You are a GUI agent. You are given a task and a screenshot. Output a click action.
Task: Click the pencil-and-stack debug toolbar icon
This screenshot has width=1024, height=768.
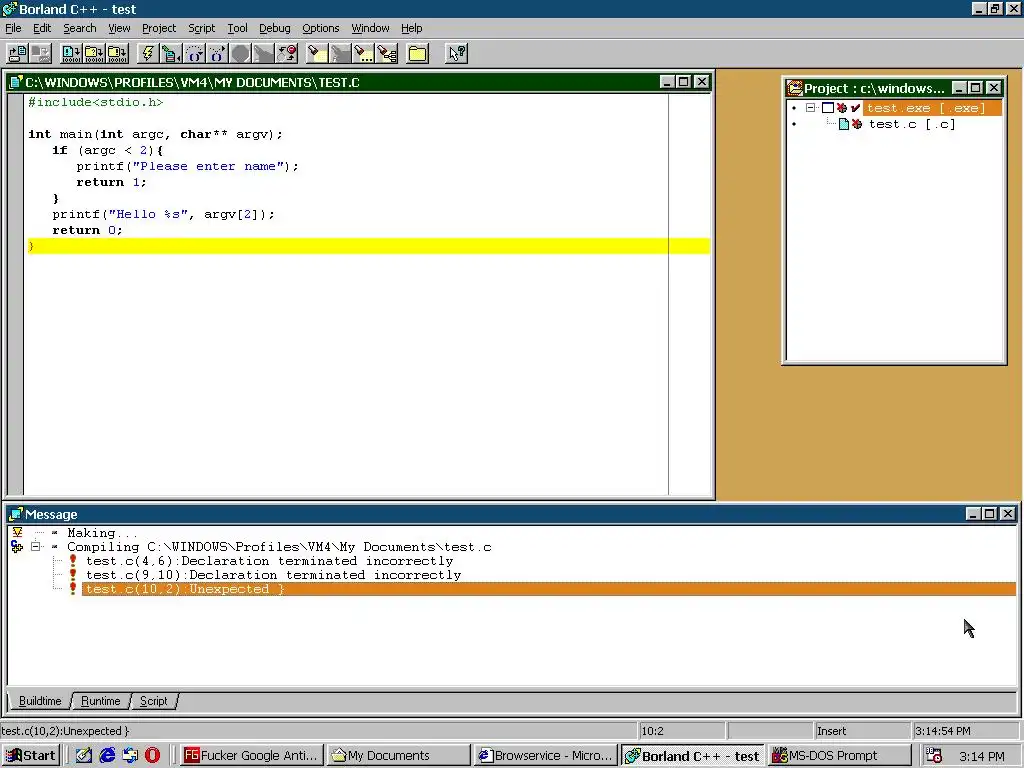[171, 54]
